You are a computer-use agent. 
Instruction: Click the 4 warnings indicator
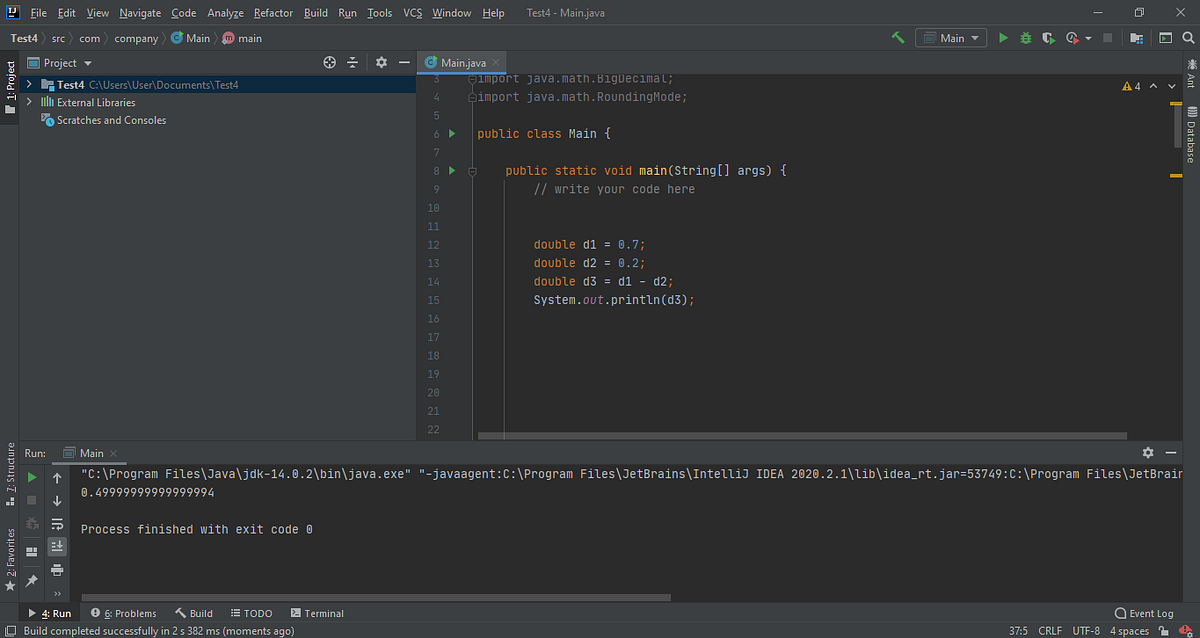click(x=1132, y=86)
